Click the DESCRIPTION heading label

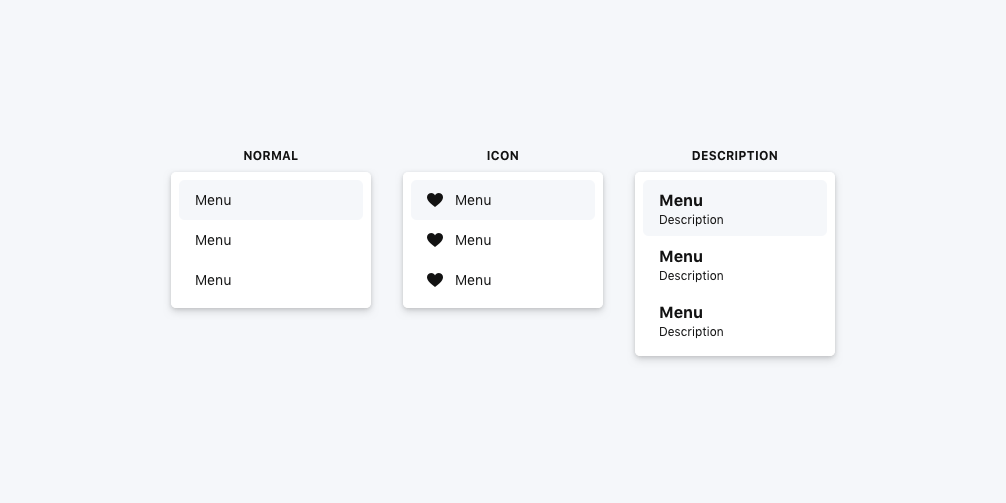click(735, 156)
